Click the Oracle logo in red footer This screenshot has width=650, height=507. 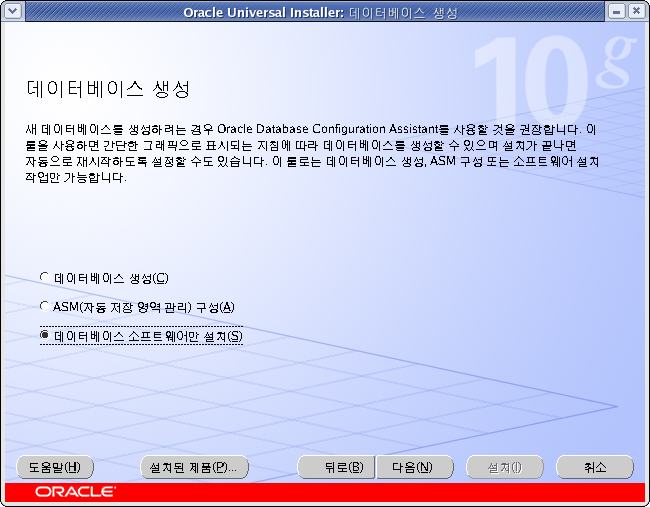click(x=75, y=492)
